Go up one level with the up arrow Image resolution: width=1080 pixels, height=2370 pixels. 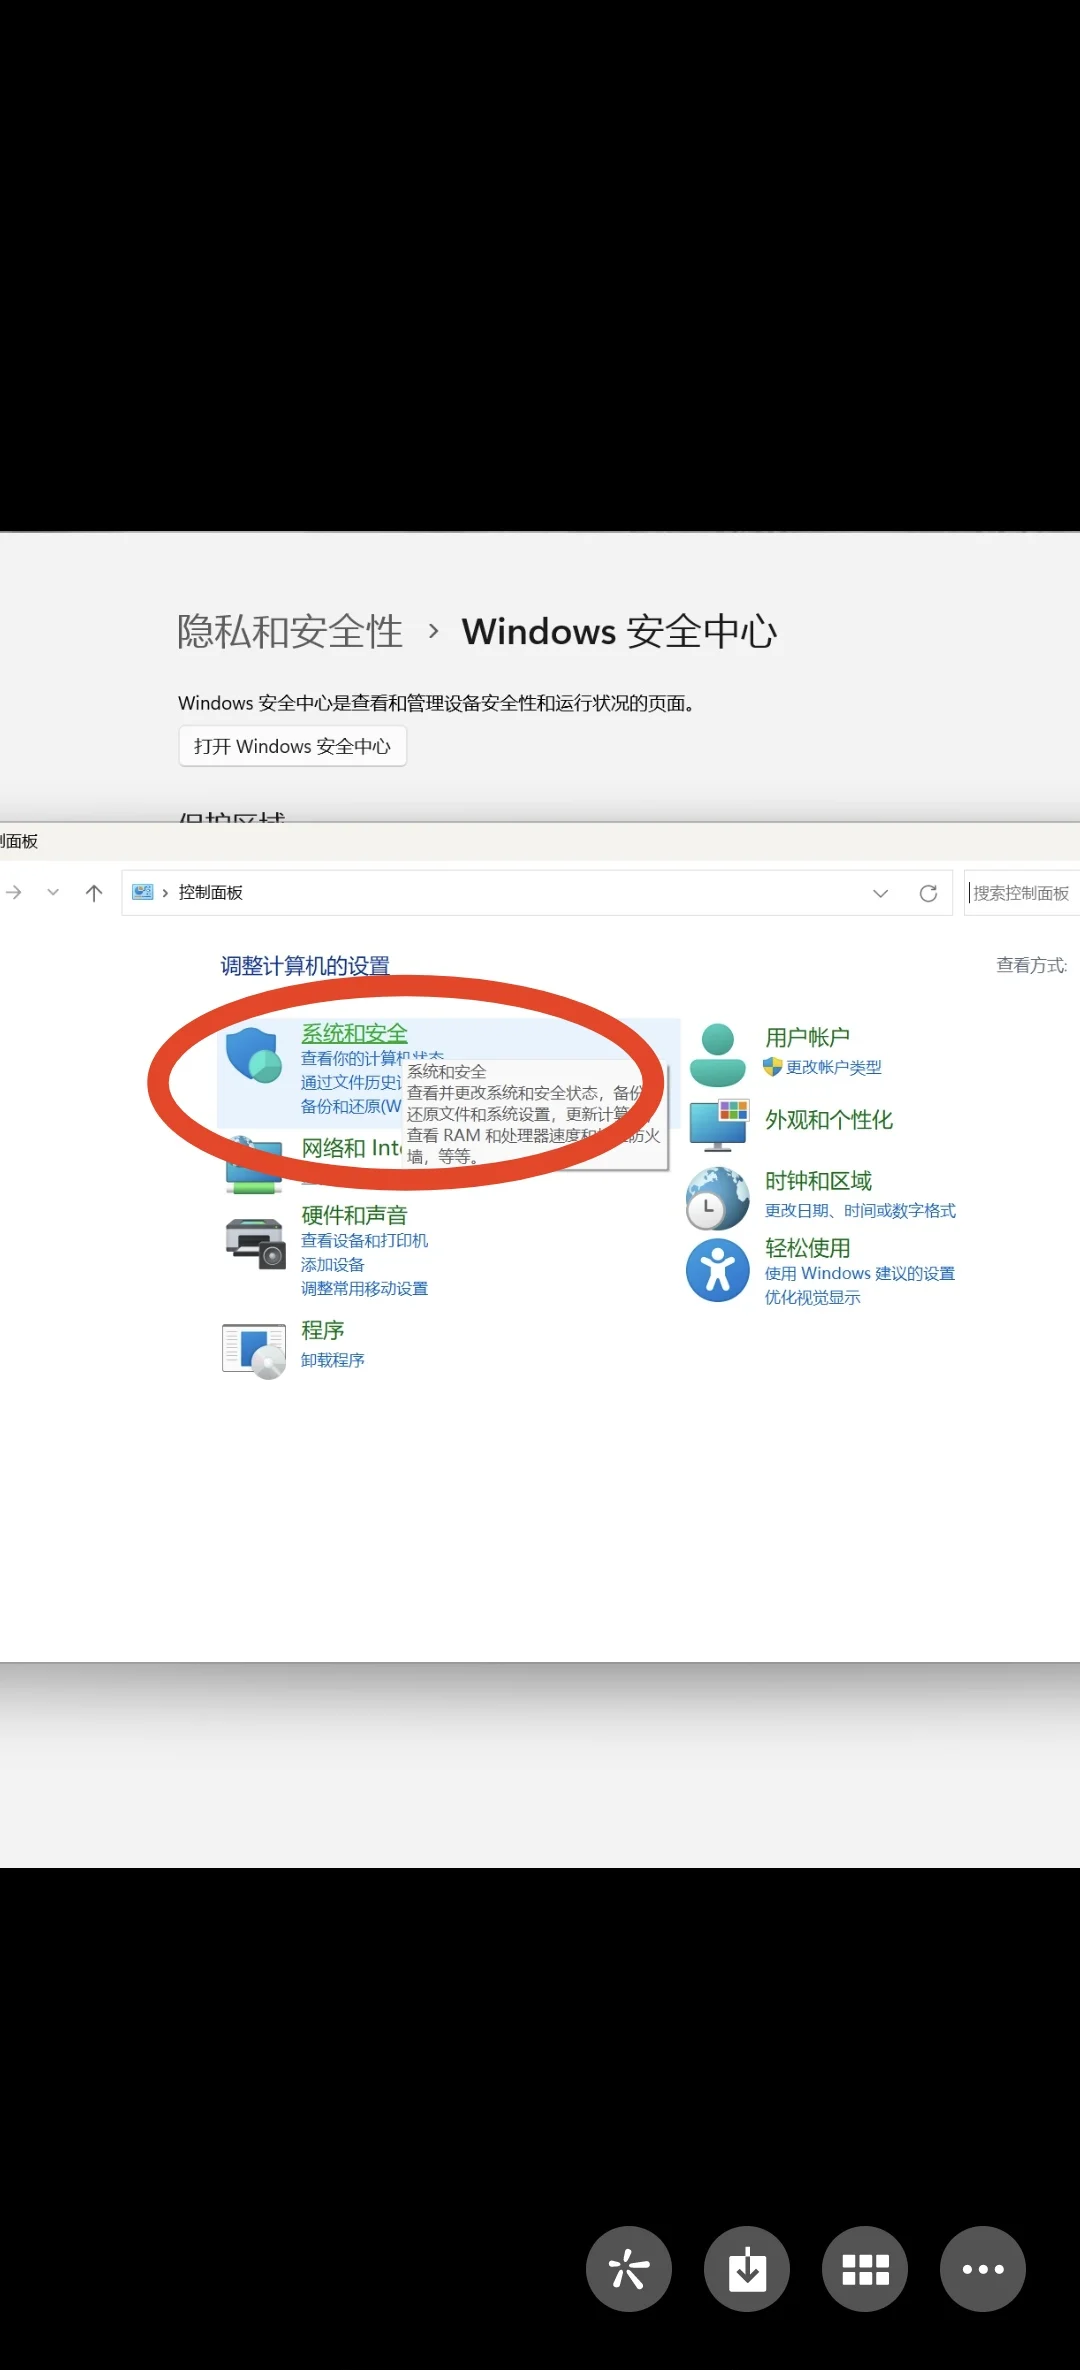(94, 893)
